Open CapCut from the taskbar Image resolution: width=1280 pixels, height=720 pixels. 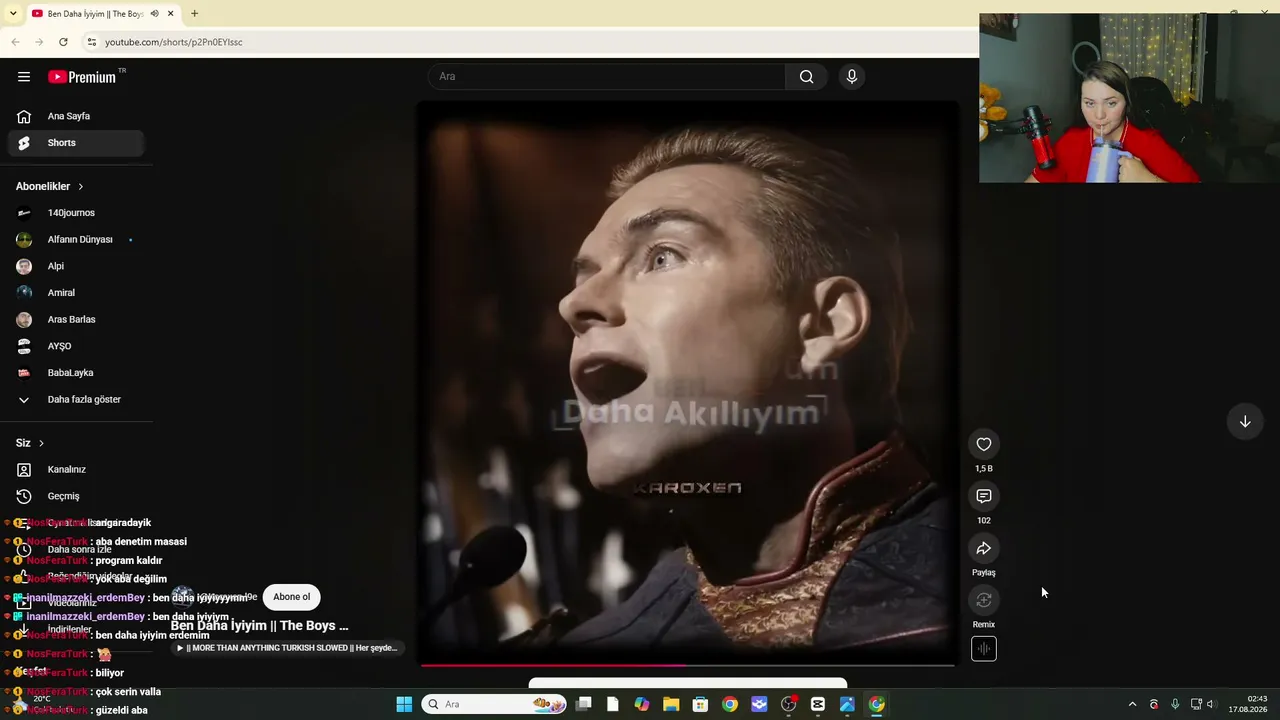pyautogui.click(x=818, y=704)
